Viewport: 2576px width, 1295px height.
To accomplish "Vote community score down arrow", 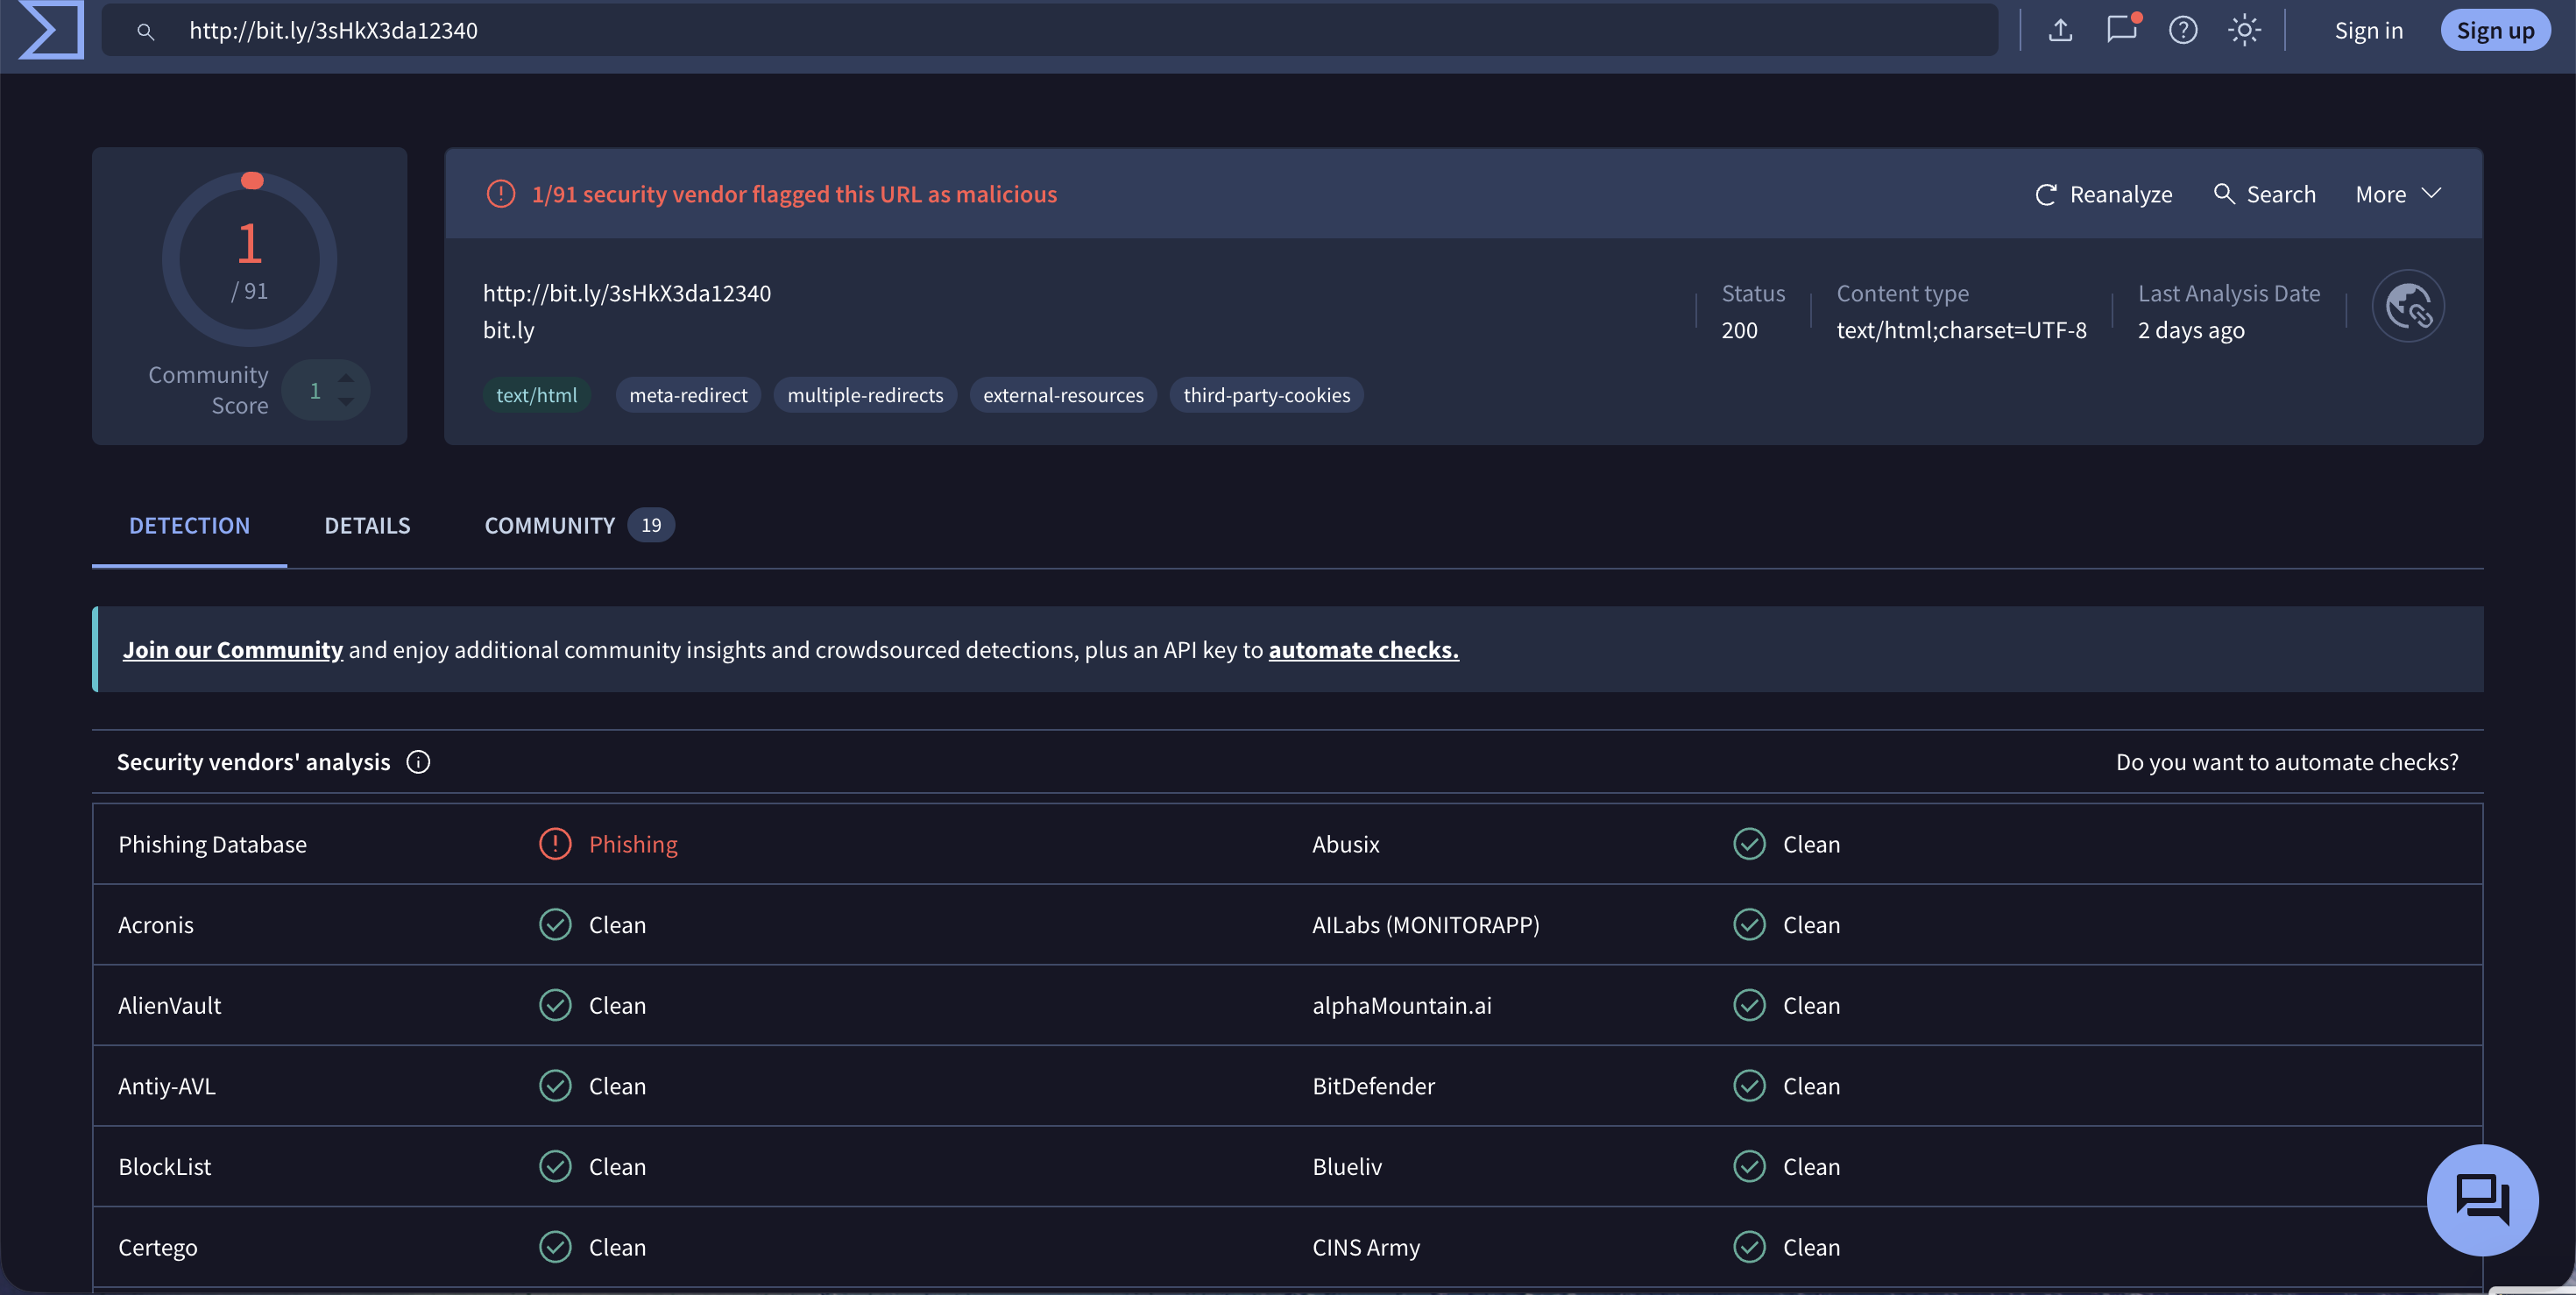I will 346,402.
